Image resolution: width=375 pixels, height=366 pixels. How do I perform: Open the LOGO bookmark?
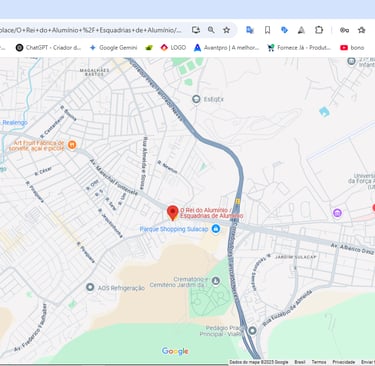click(x=173, y=48)
